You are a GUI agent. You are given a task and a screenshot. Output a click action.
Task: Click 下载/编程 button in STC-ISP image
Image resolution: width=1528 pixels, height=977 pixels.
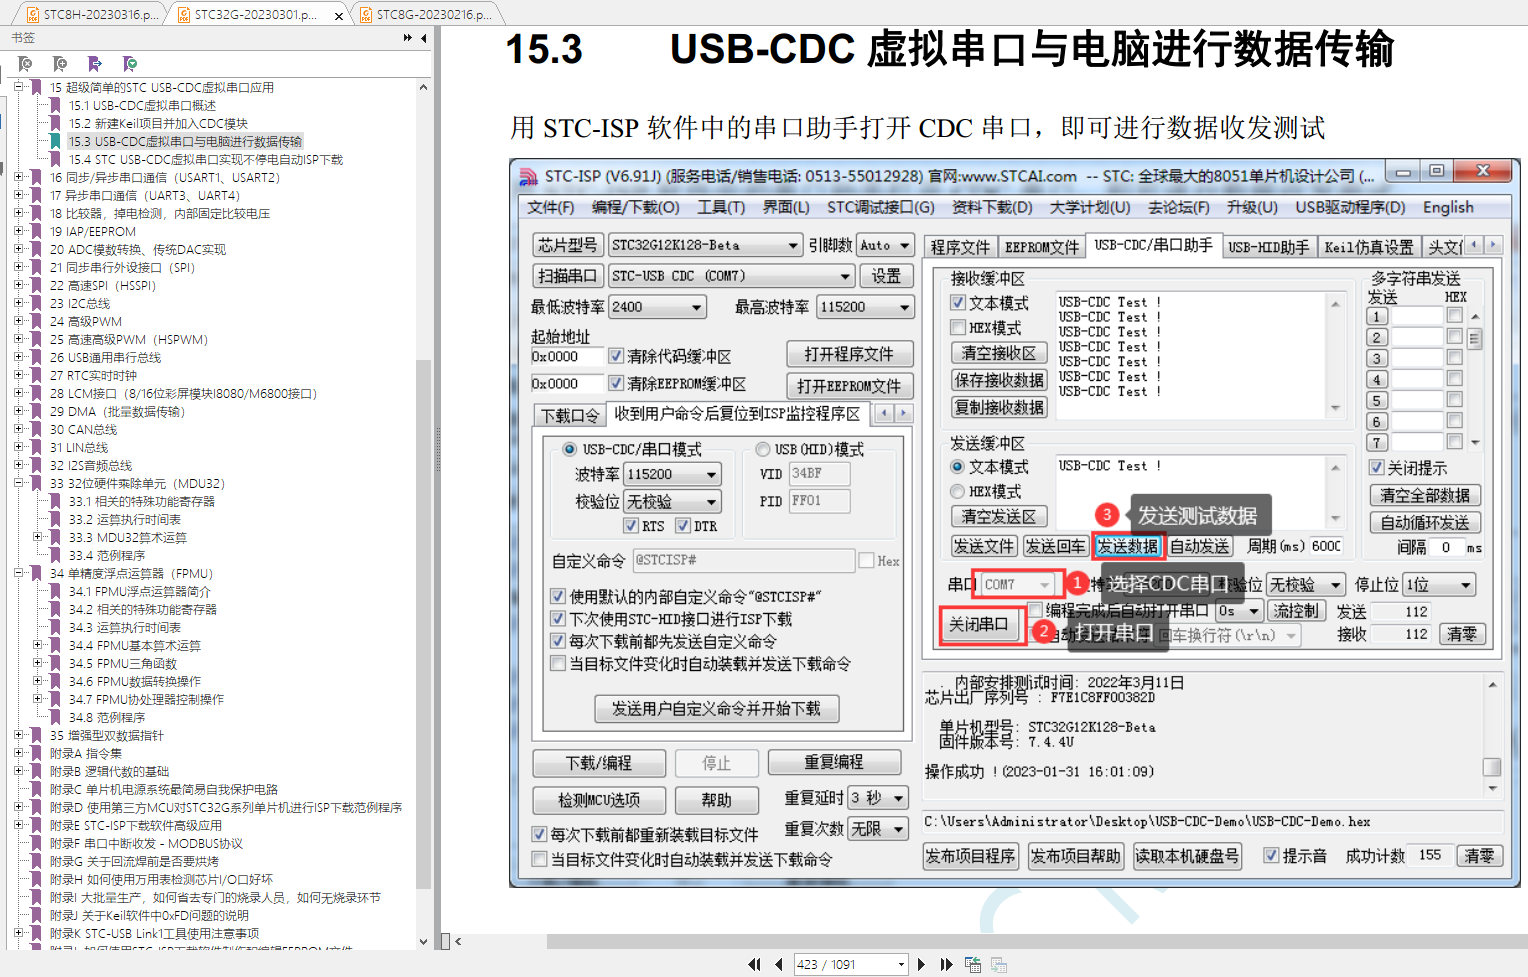(599, 763)
